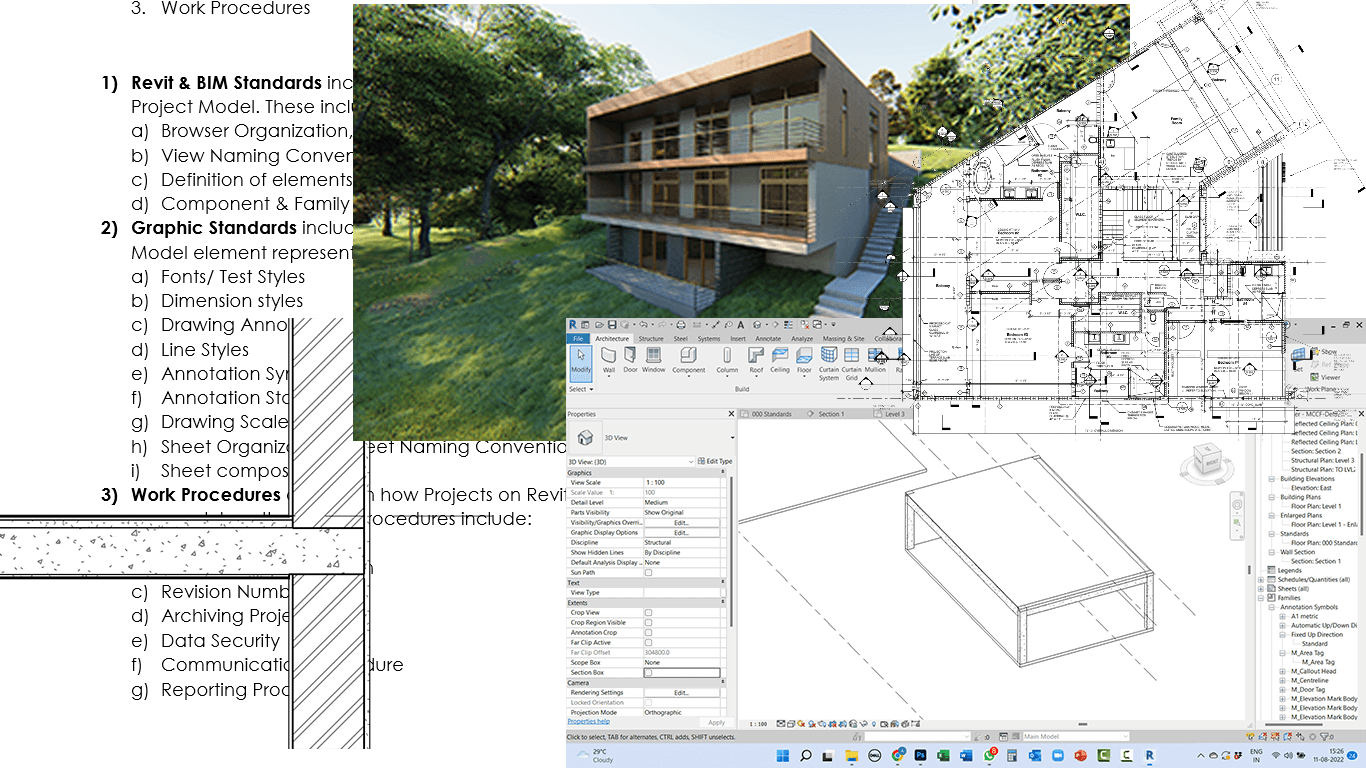
Task: Enable the Far Clip Active checkbox
Action: click(x=648, y=643)
